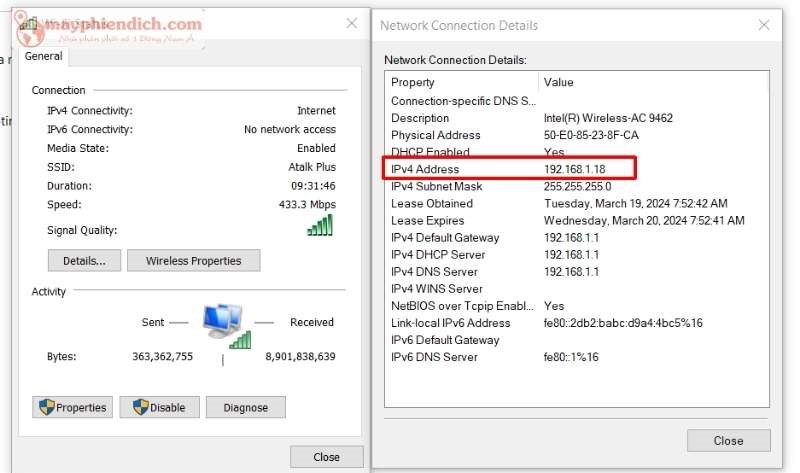Image resolution: width=800 pixels, height=473 pixels.
Task: Select the IPv4 Default Gateway row
Action: (577, 237)
